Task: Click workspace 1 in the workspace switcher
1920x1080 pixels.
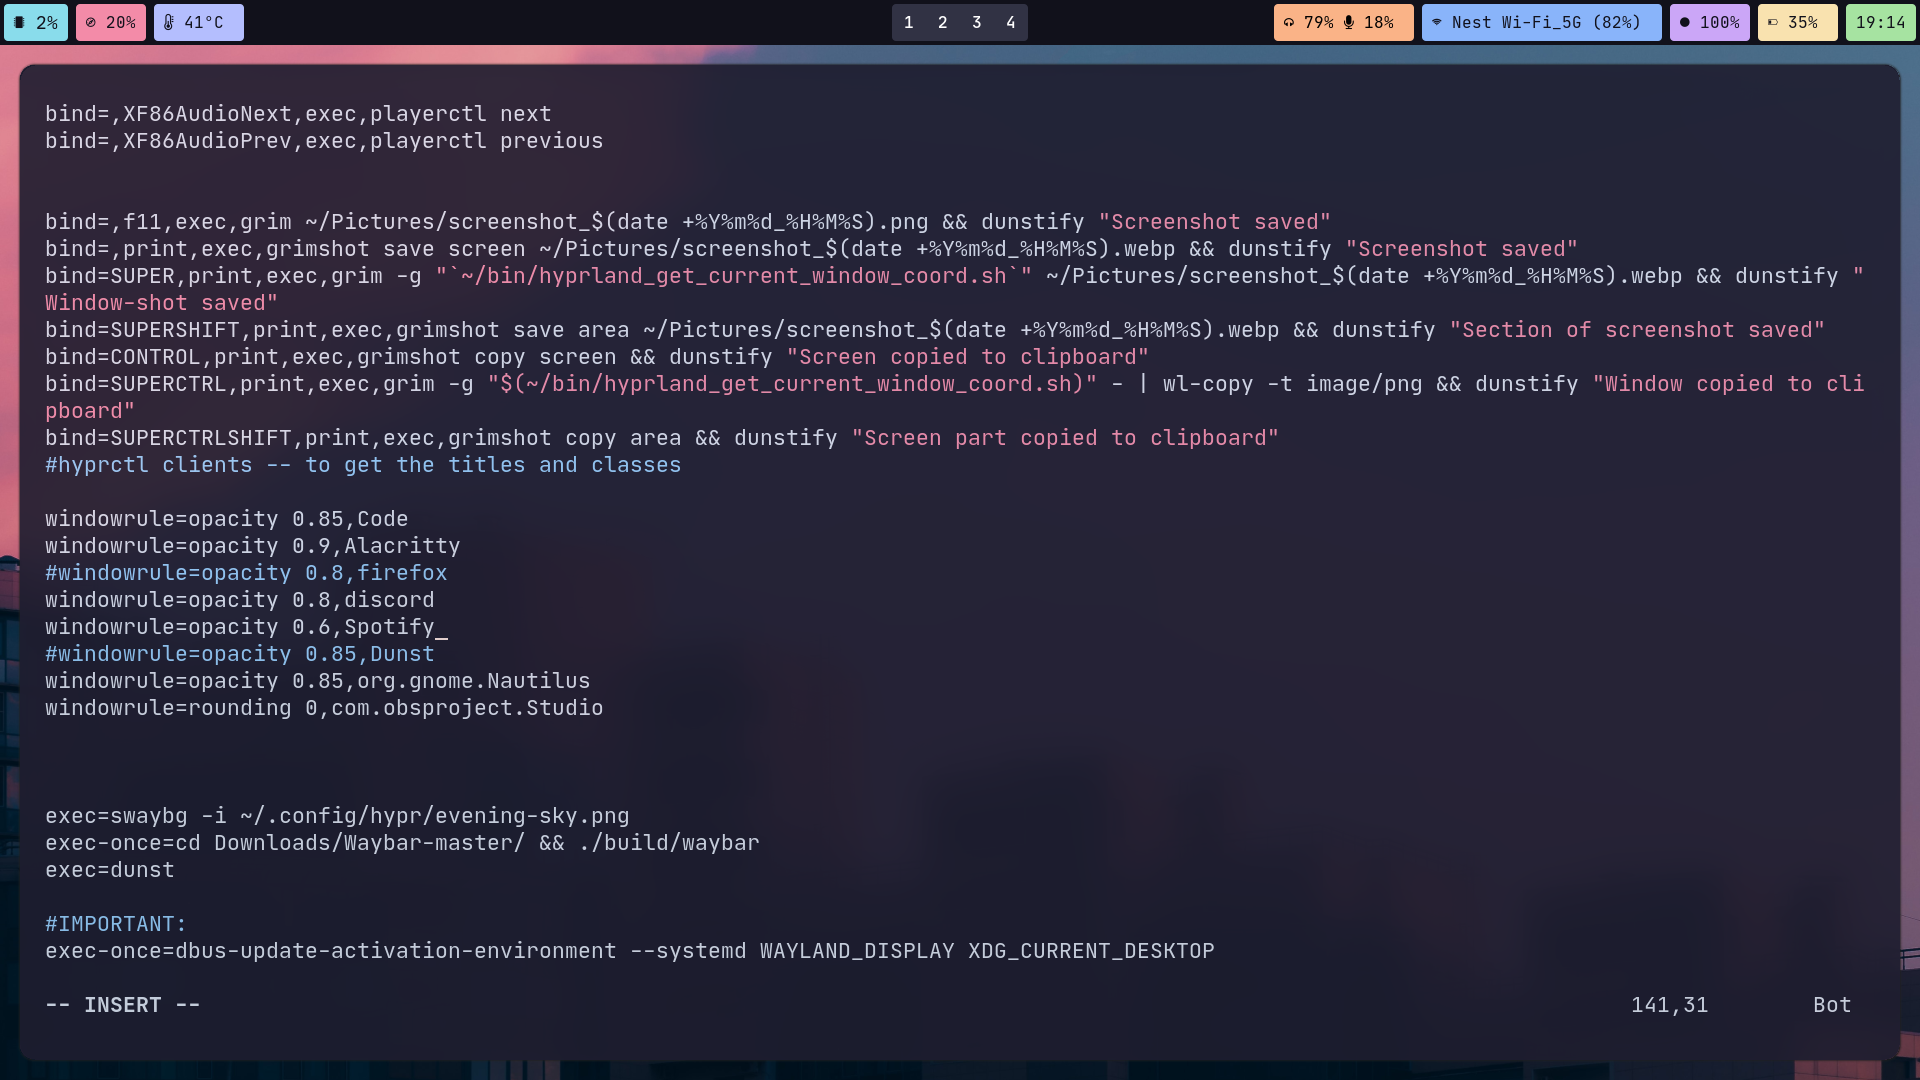Action: coord(908,21)
